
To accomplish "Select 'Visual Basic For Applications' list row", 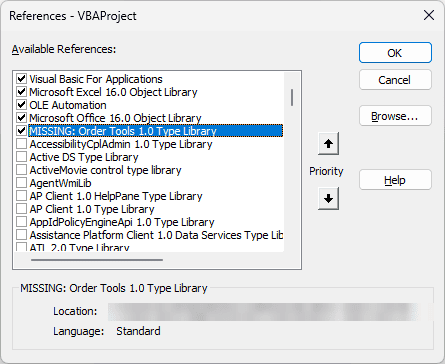I will (x=96, y=79).
